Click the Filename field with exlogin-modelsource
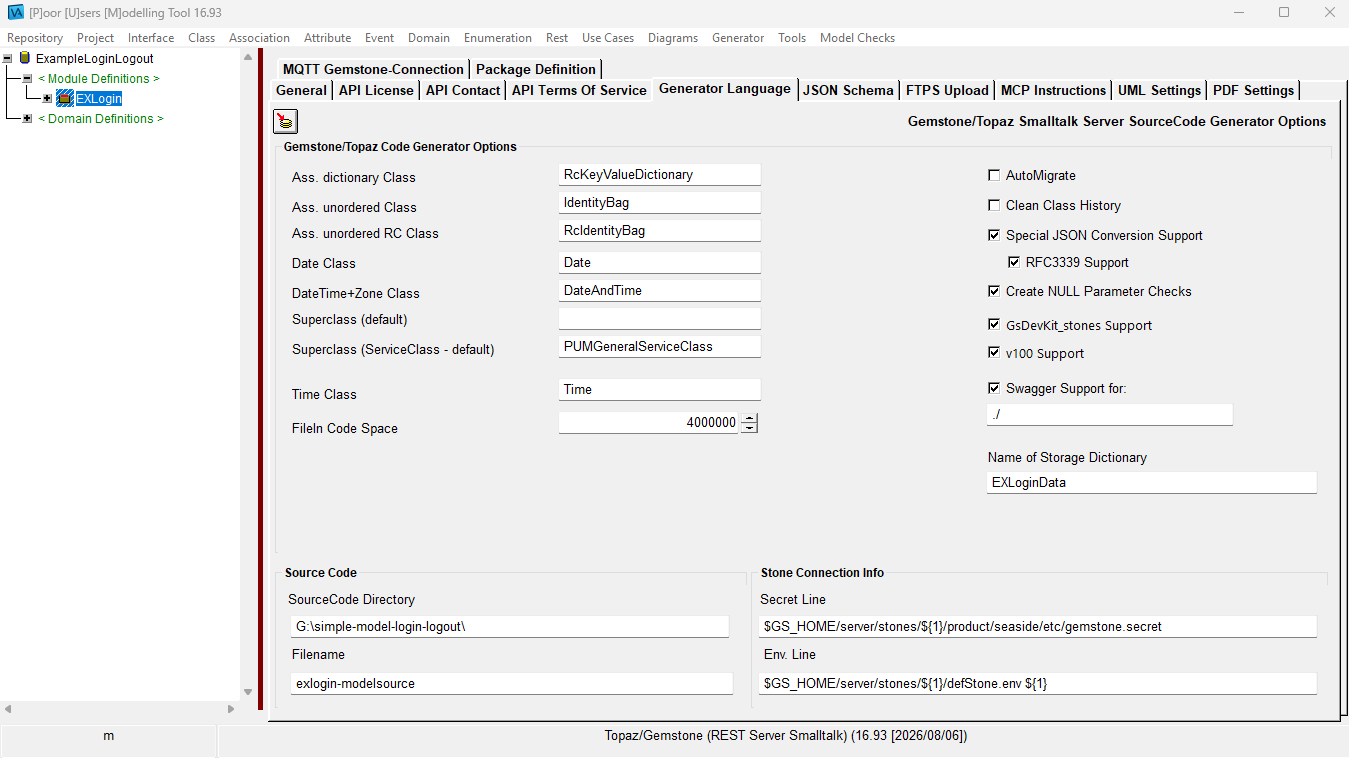1349x758 pixels. pyautogui.click(x=512, y=684)
